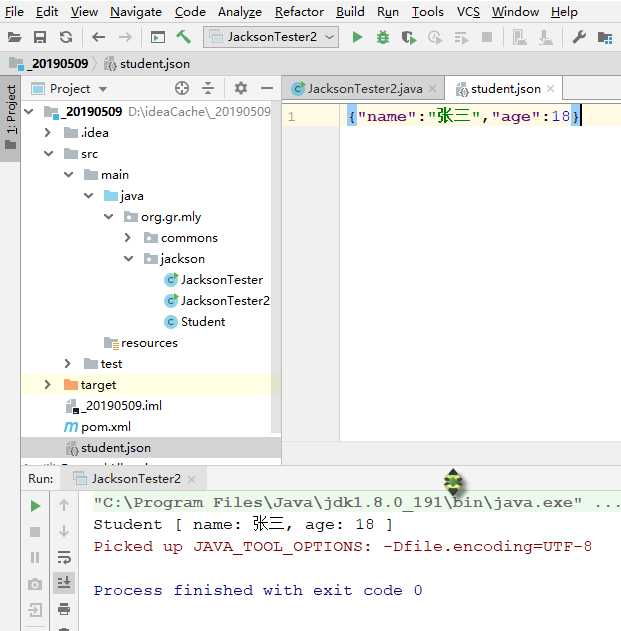Toggle scroll to end in Run console
The height and width of the screenshot is (631, 621).
click(64, 583)
